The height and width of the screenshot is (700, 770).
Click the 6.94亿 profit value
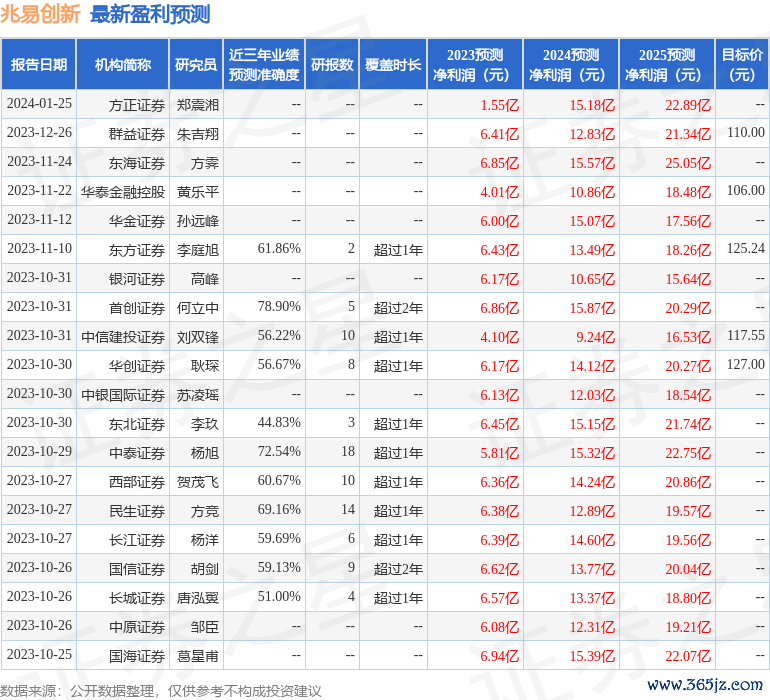pos(499,656)
